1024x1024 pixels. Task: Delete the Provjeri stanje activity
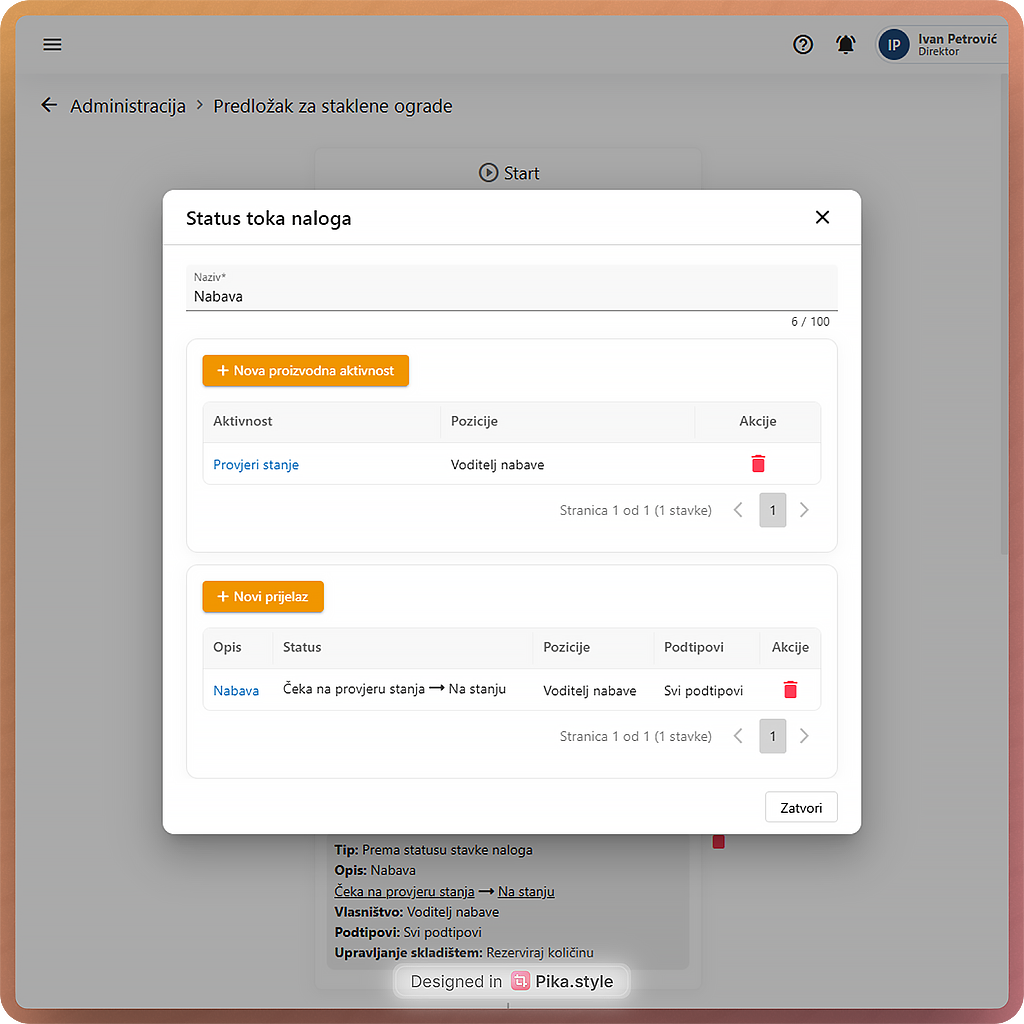tap(758, 464)
